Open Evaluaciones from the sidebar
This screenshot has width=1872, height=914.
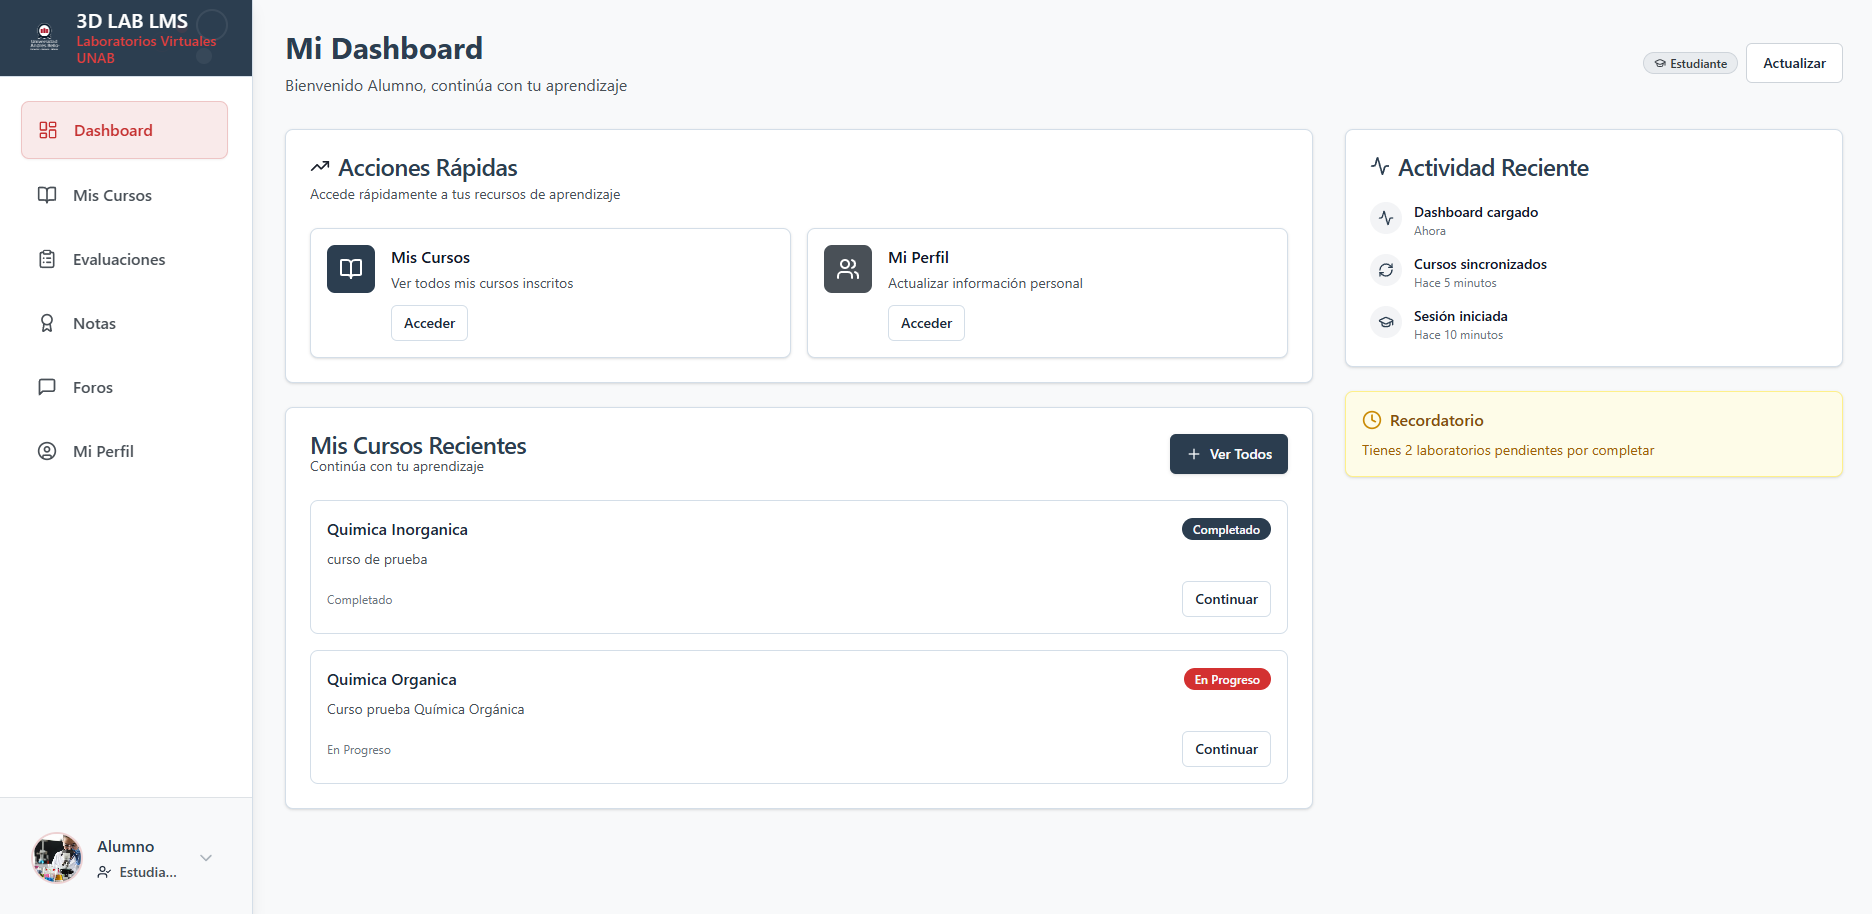[118, 259]
